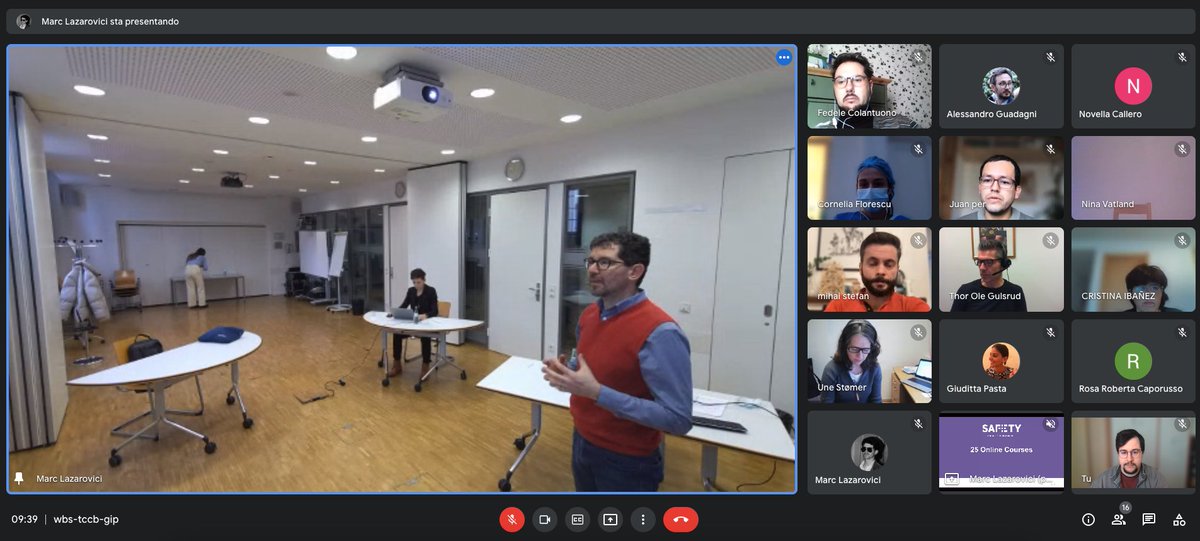Select Une Stømer's video tile
Viewport: 1200px width, 541px height.
click(x=869, y=361)
